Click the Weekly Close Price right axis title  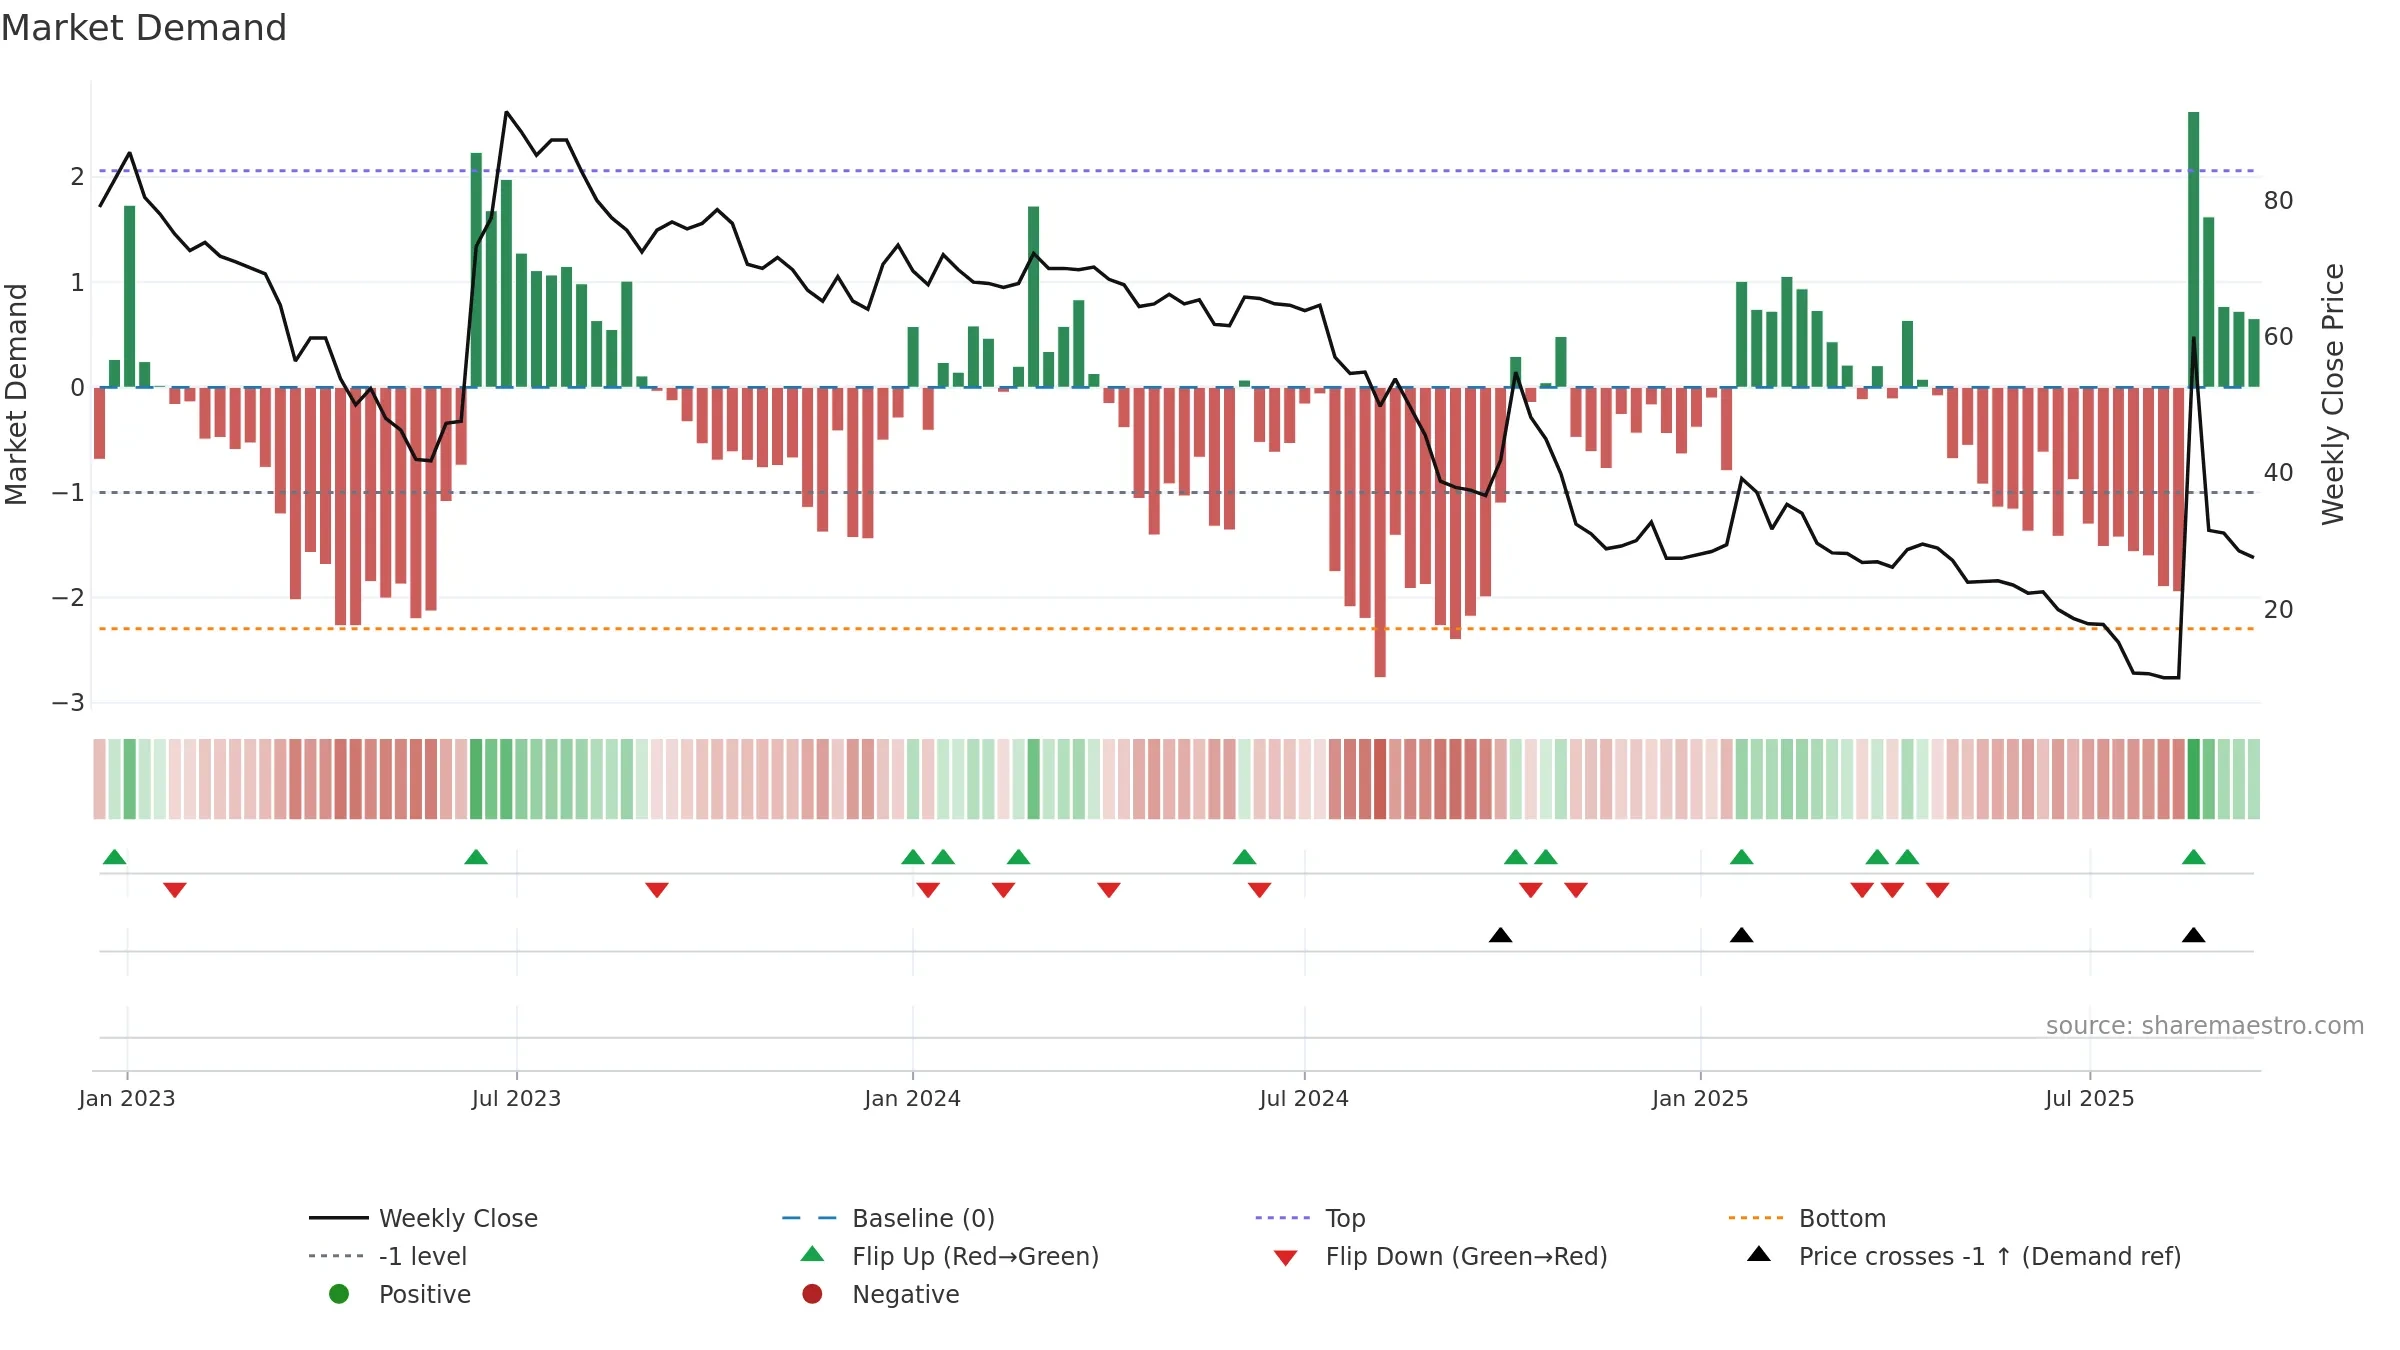coord(2333,394)
